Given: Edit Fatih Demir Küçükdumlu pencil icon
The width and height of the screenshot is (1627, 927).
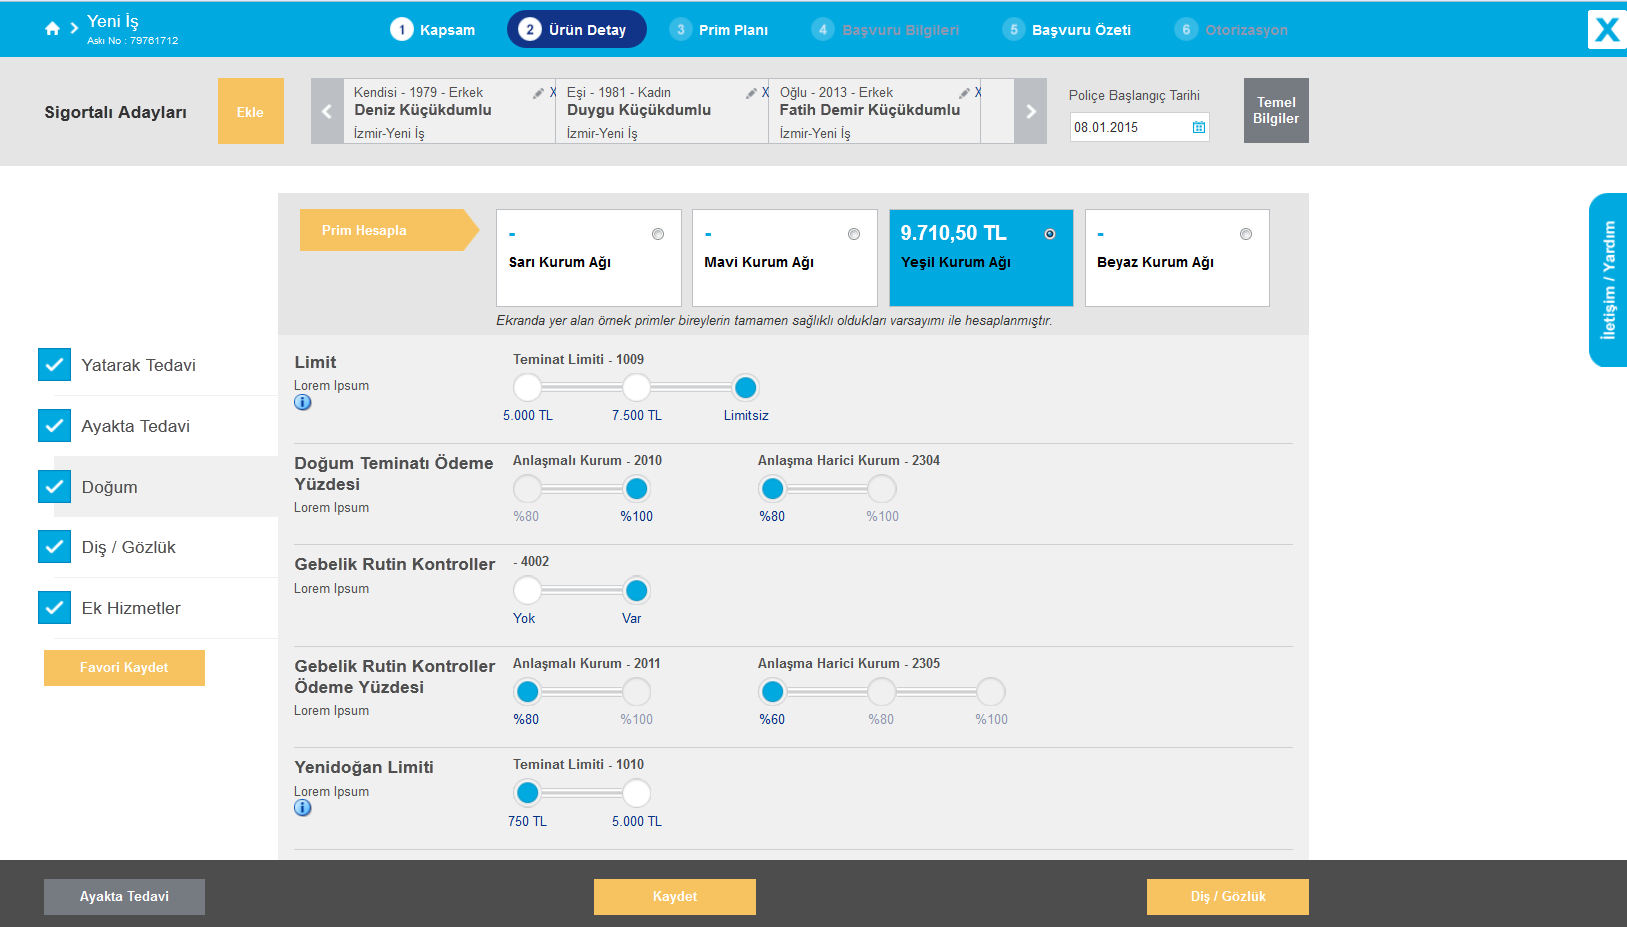Looking at the screenshot, I should click(x=964, y=93).
